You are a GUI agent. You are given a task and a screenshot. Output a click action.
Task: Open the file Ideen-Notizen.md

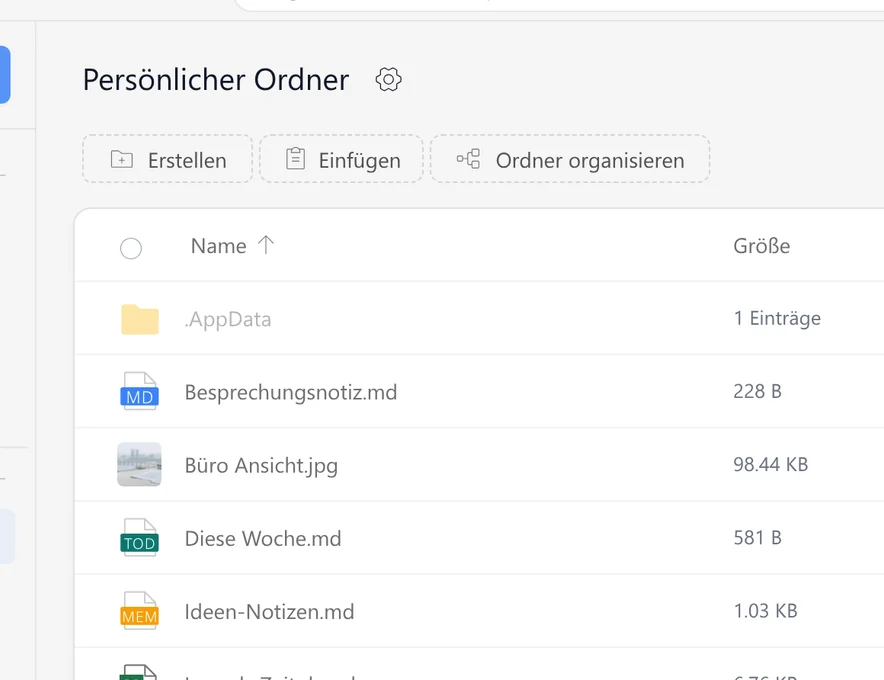269,612
